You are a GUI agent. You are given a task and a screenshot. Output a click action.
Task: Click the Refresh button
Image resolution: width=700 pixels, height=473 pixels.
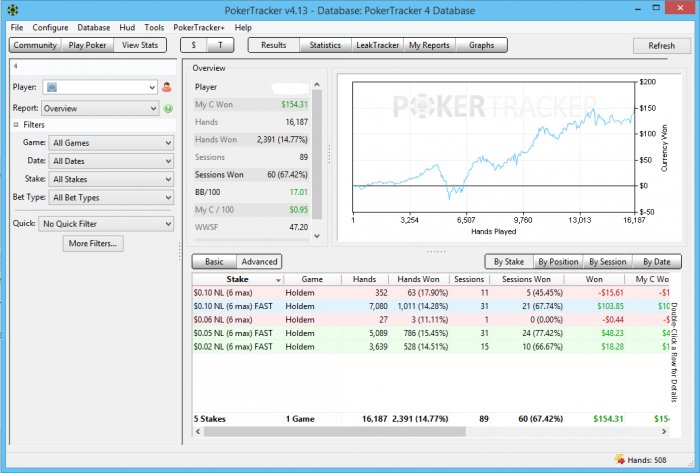click(662, 46)
